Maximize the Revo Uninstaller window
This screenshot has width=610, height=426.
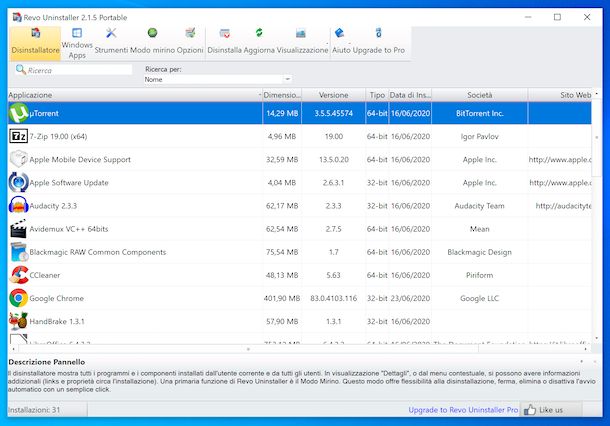point(557,17)
